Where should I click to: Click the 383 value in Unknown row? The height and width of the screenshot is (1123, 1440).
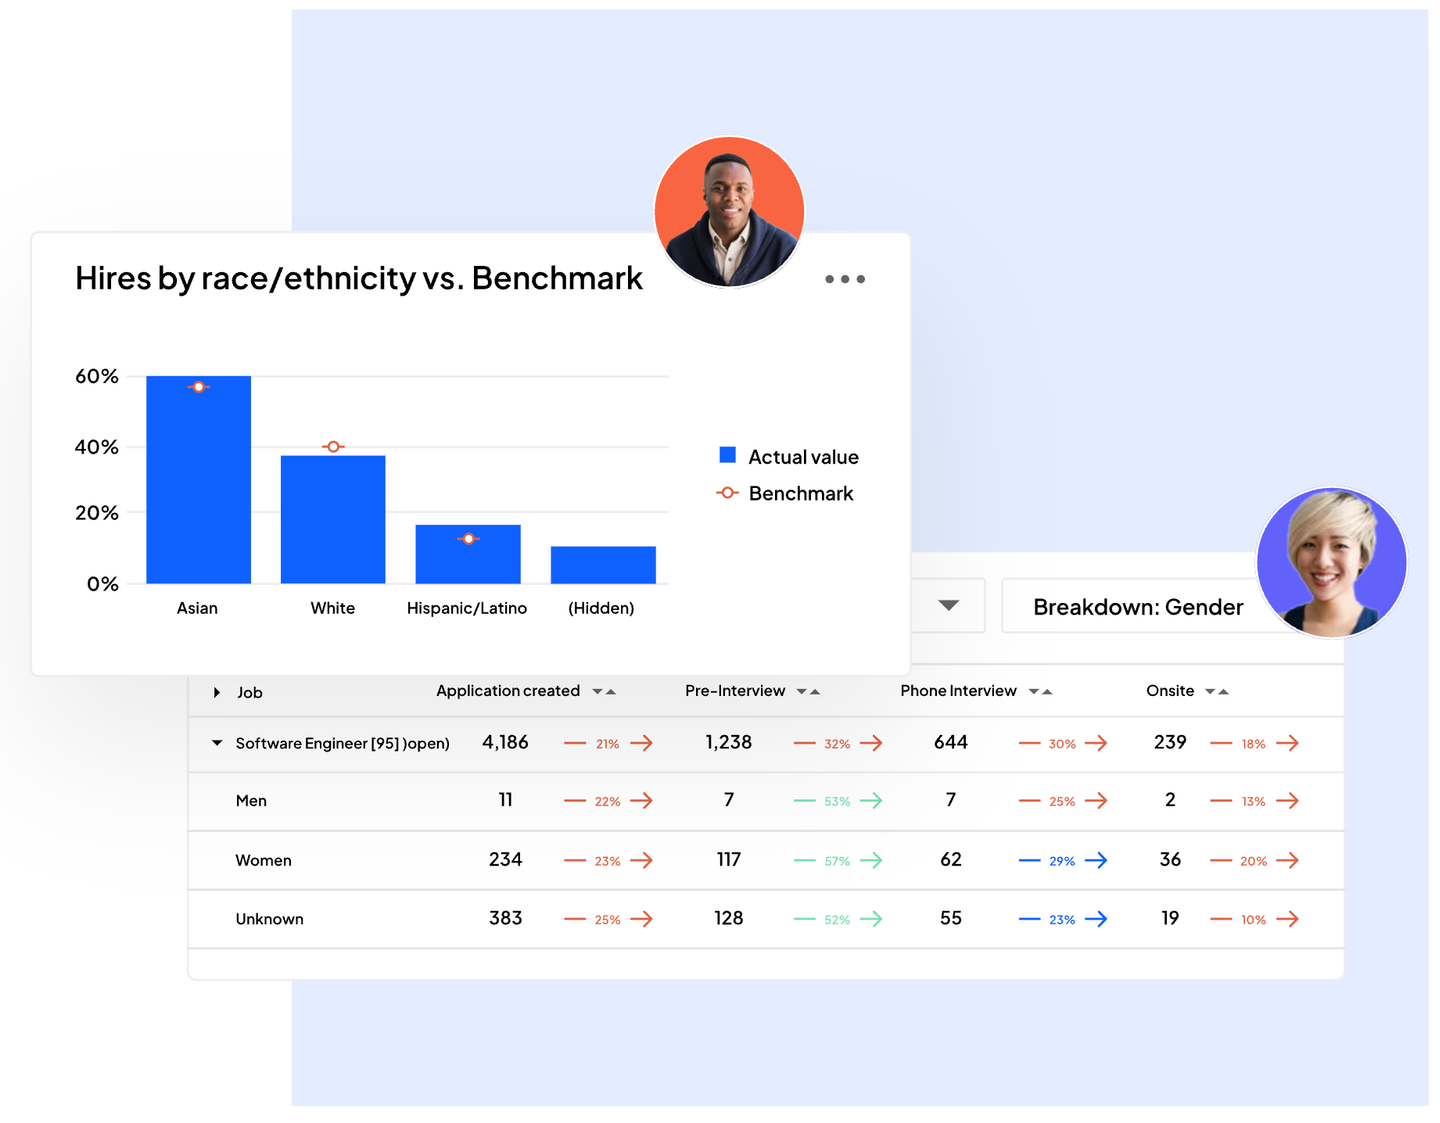(506, 918)
